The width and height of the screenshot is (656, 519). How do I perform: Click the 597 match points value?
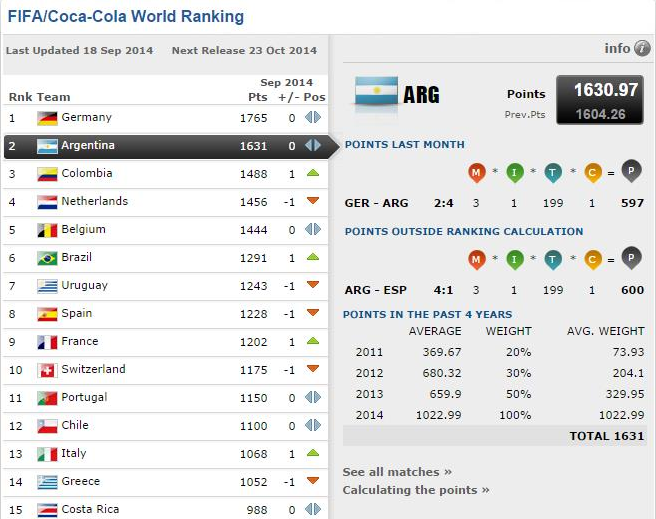[x=633, y=203]
